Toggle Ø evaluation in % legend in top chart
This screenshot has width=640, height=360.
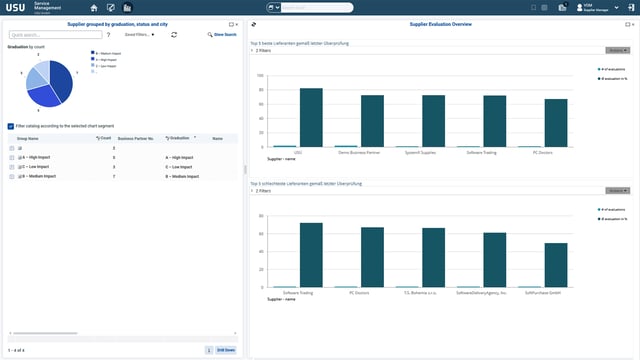pyautogui.click(x=613, y=79)
